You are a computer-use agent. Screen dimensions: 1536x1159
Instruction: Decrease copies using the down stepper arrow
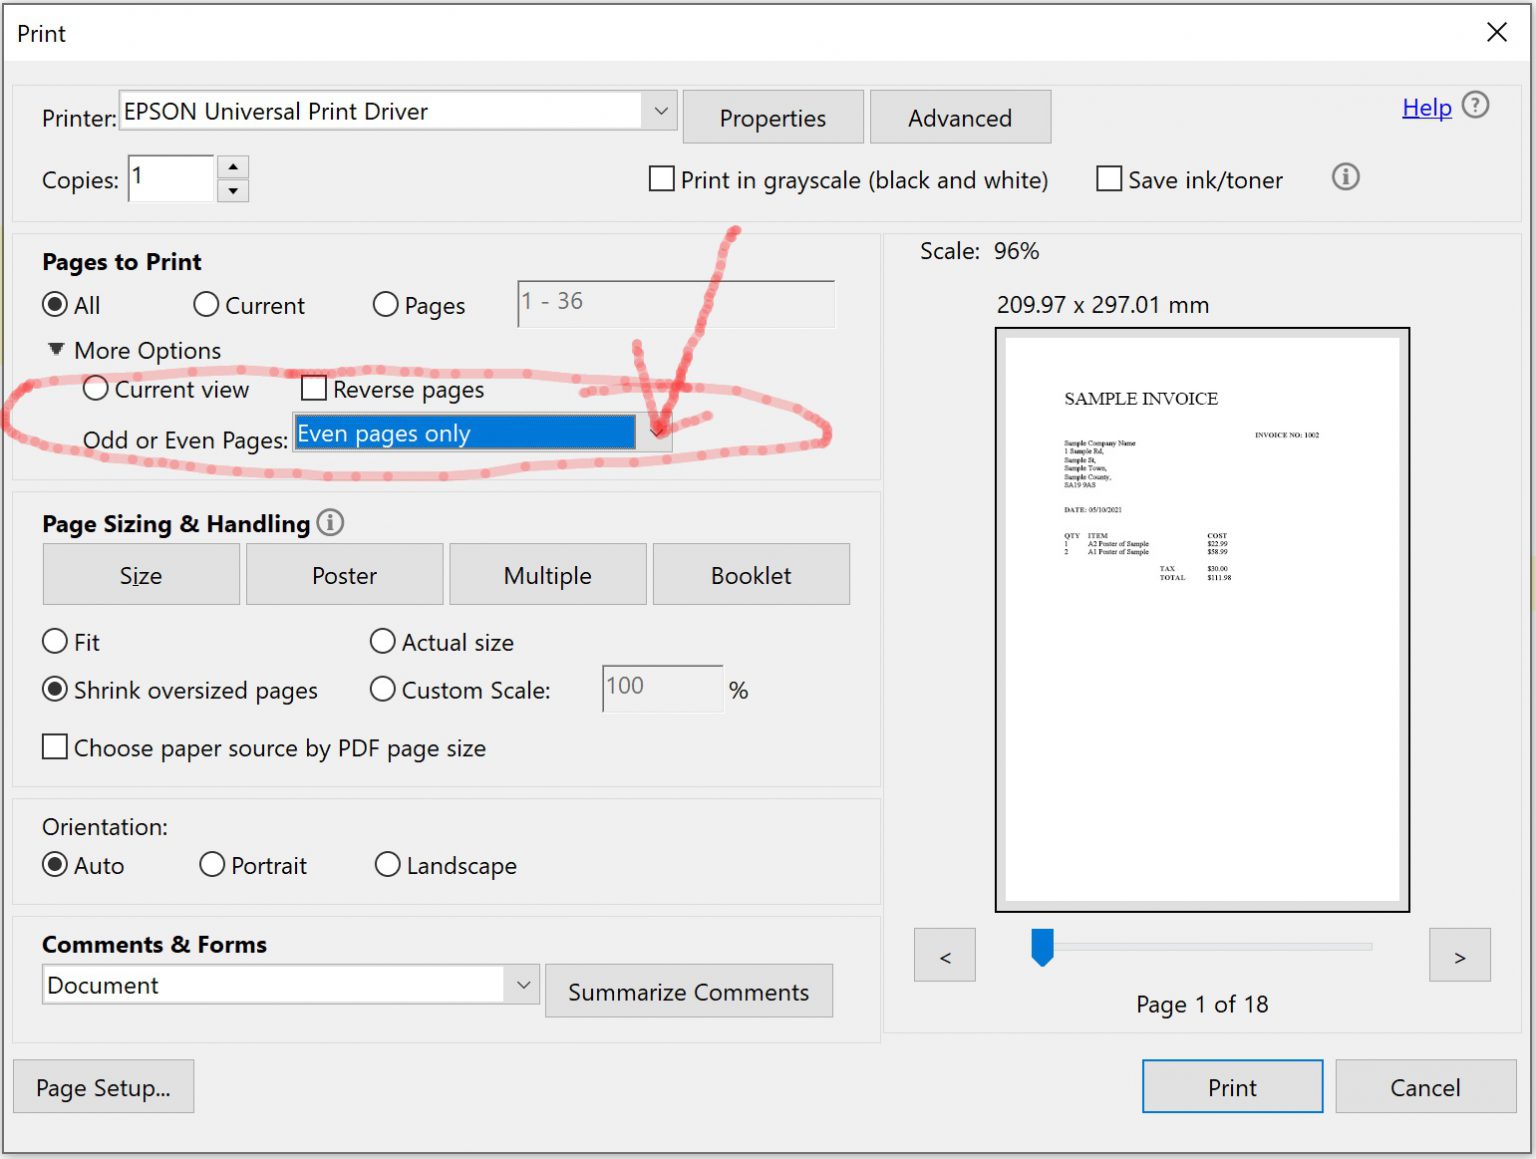(x=233, y=190)
